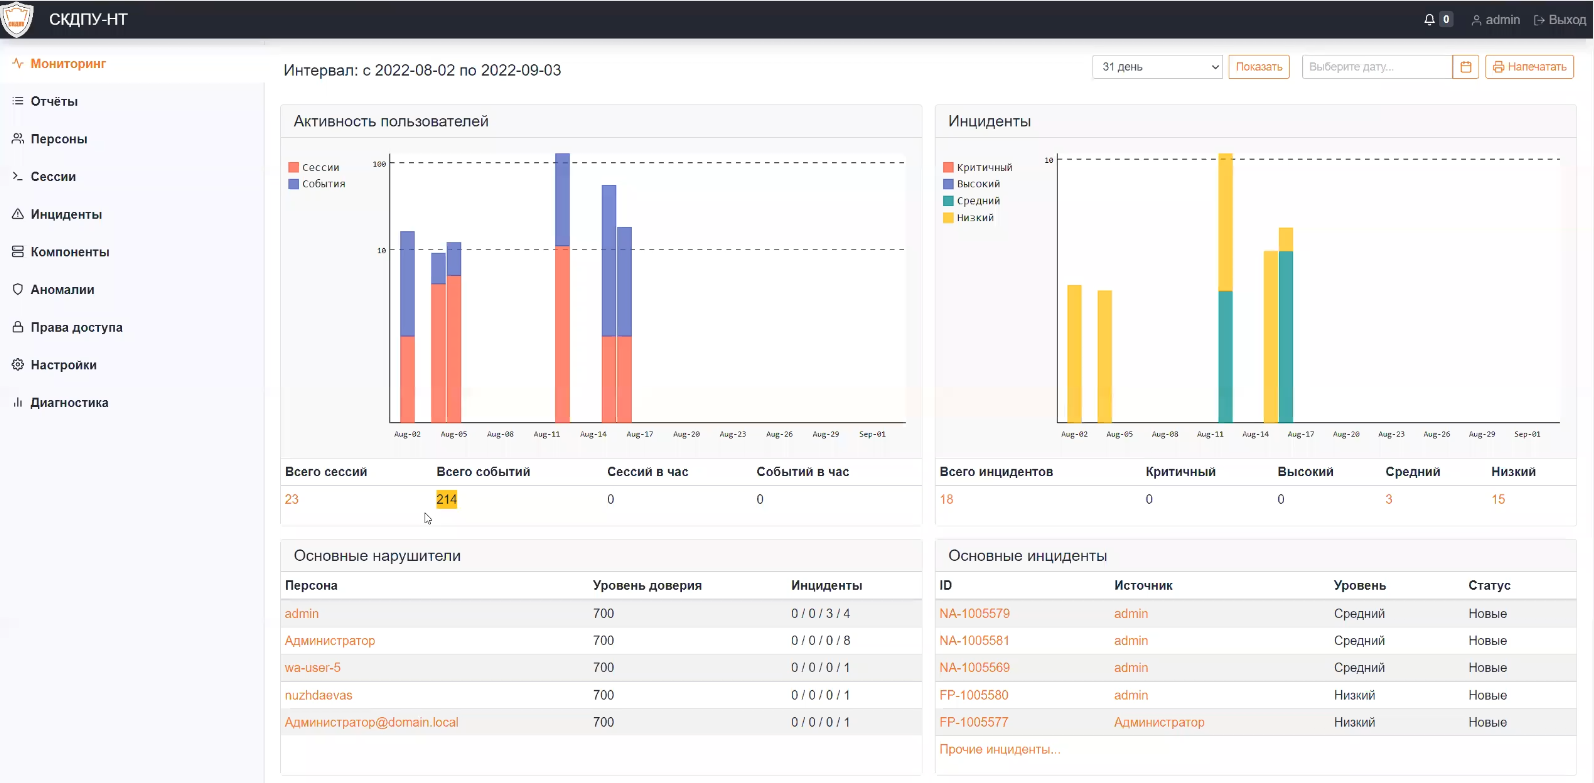
Task: Click the Сессии terminal icon
Action: tap(17, 176)
